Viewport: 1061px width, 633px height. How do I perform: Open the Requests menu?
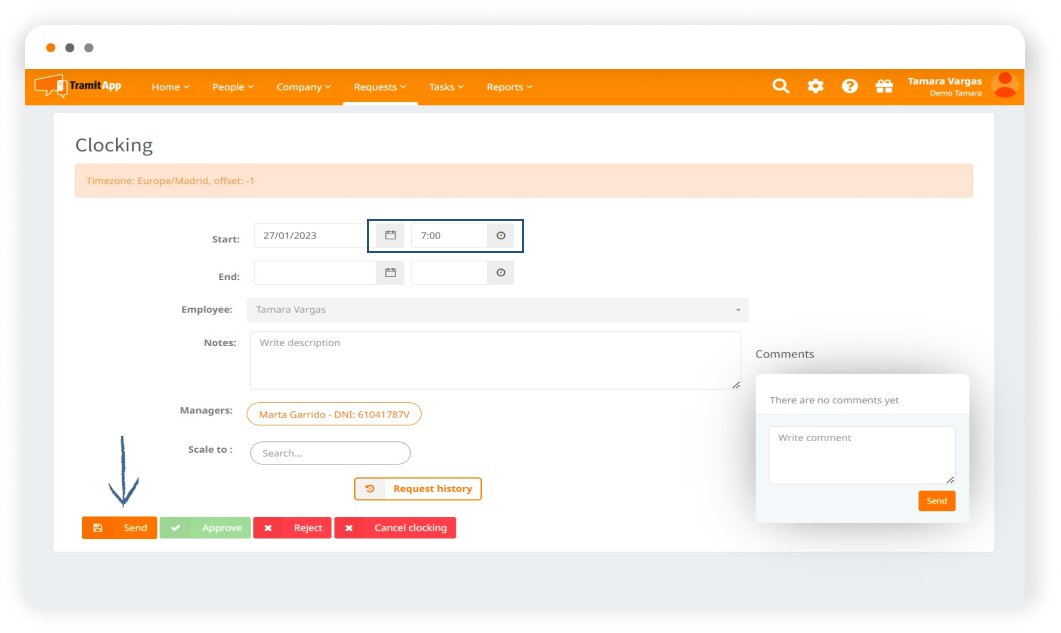coord(380,87)
